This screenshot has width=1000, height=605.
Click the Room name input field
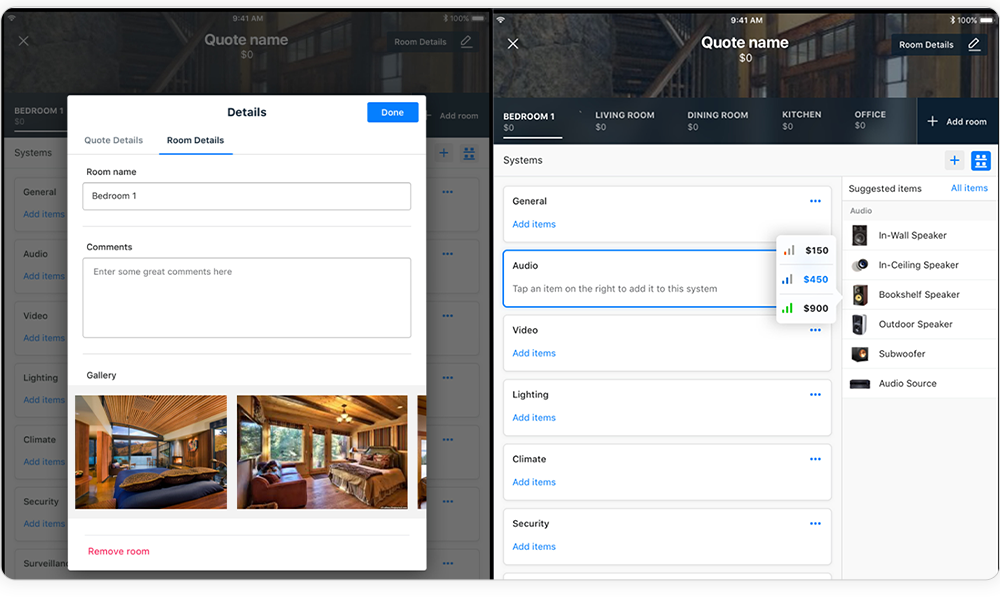coord(246,196)
